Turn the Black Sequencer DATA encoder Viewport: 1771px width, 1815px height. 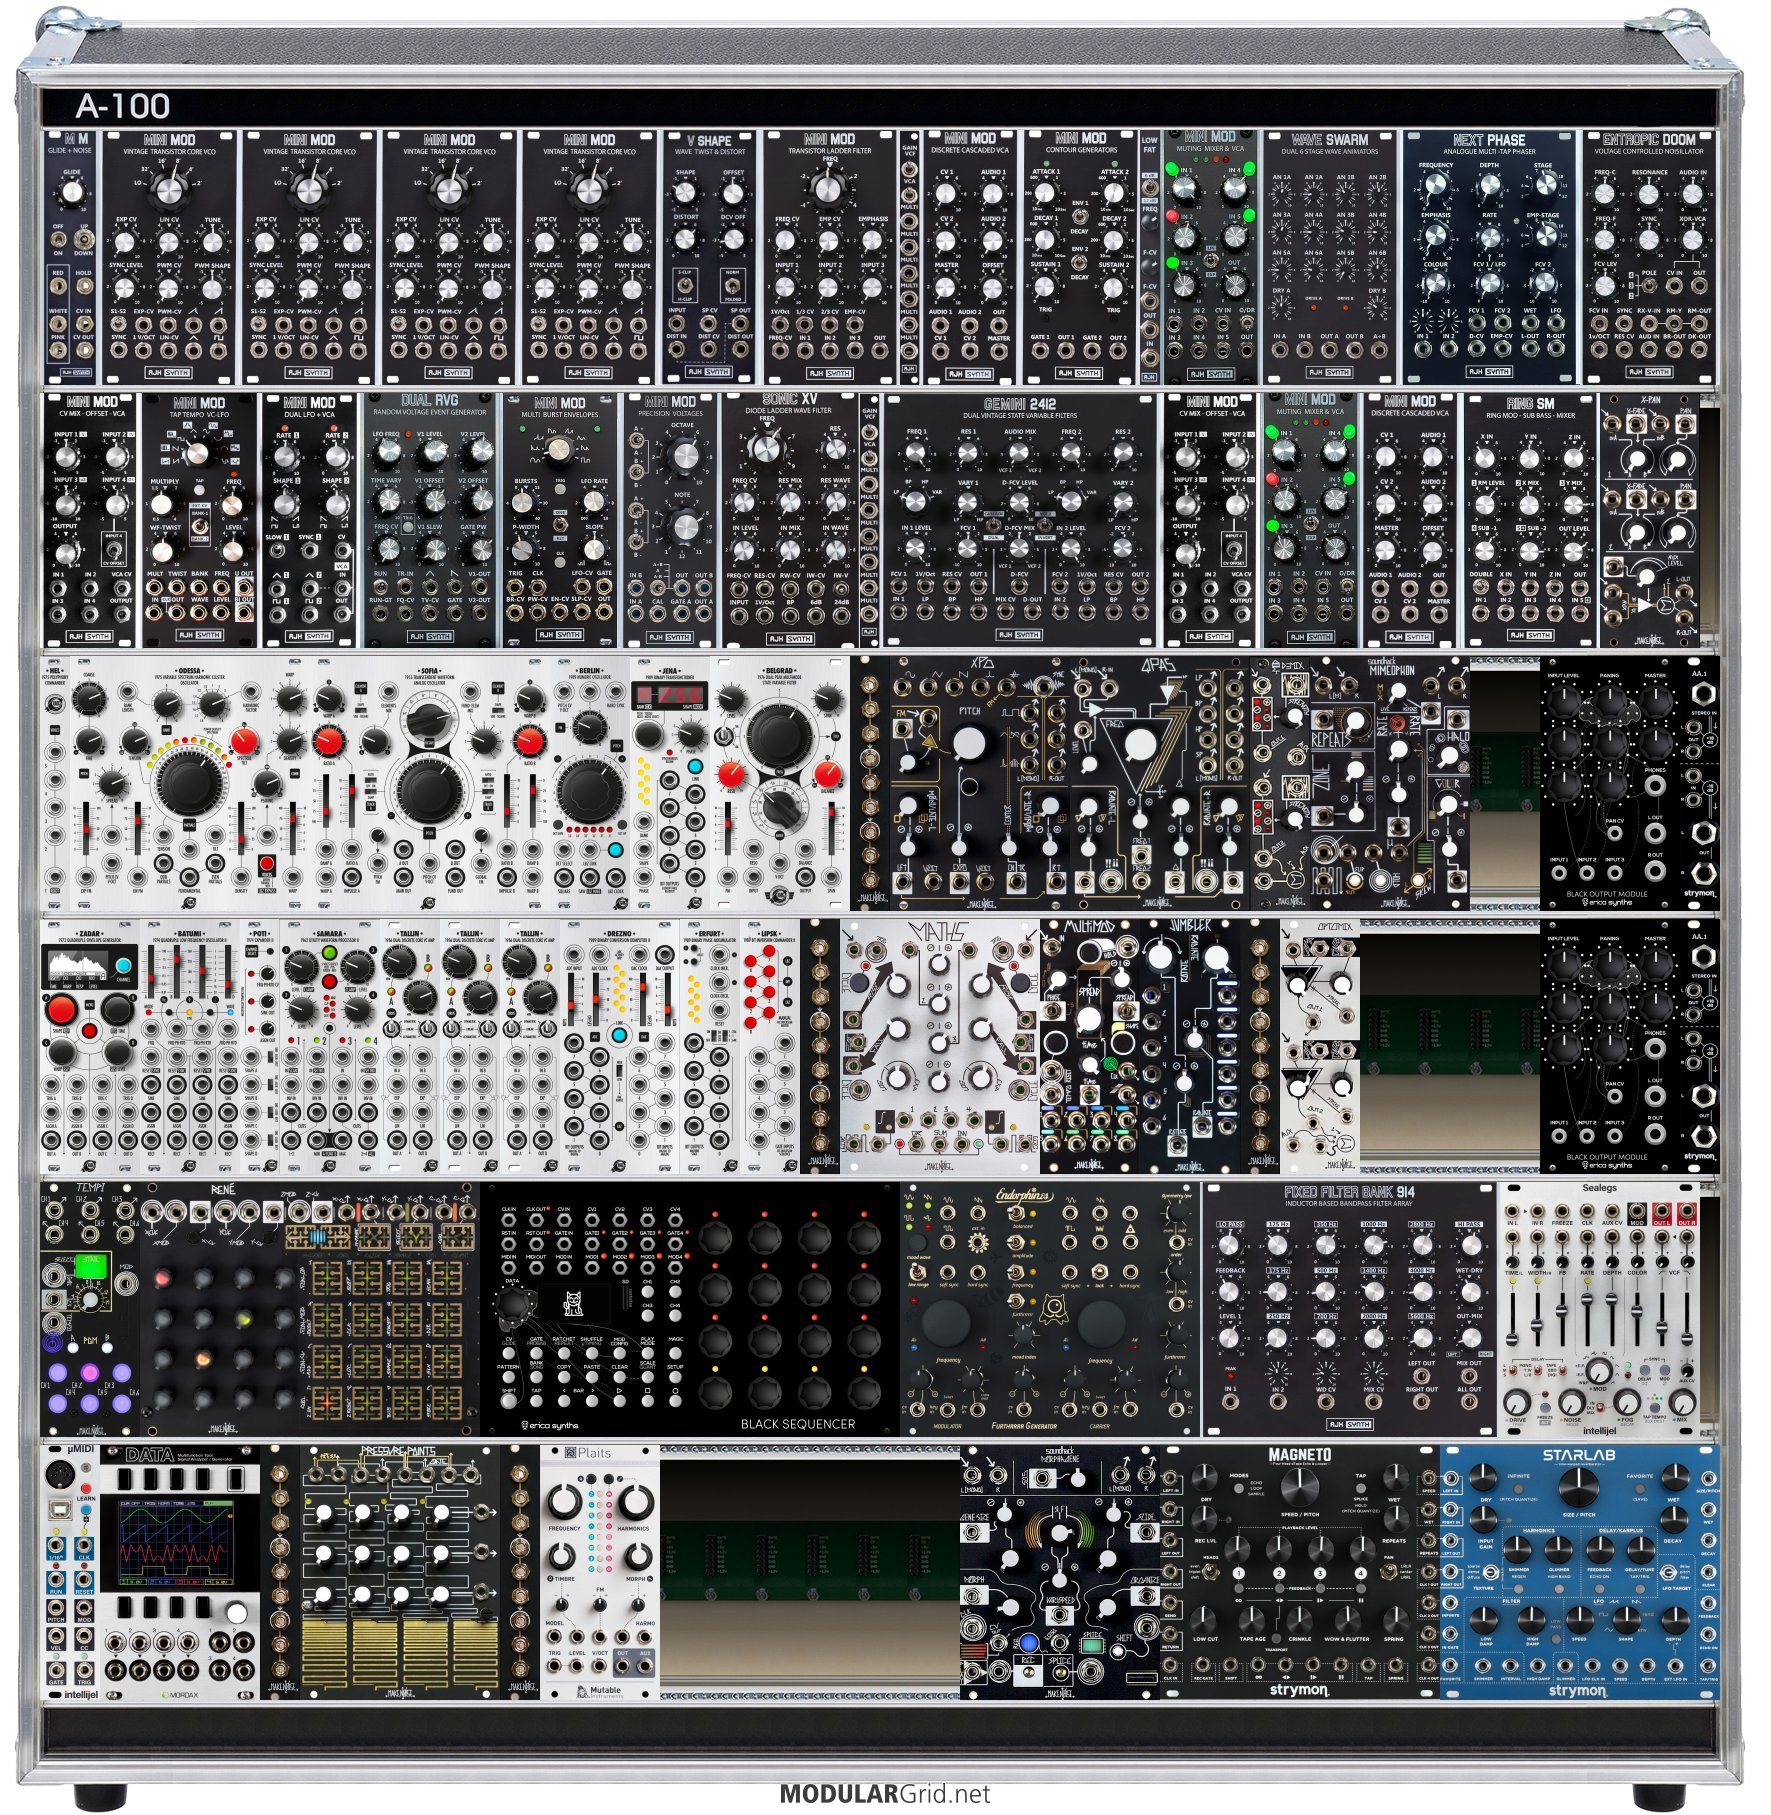click(512, 1303)
